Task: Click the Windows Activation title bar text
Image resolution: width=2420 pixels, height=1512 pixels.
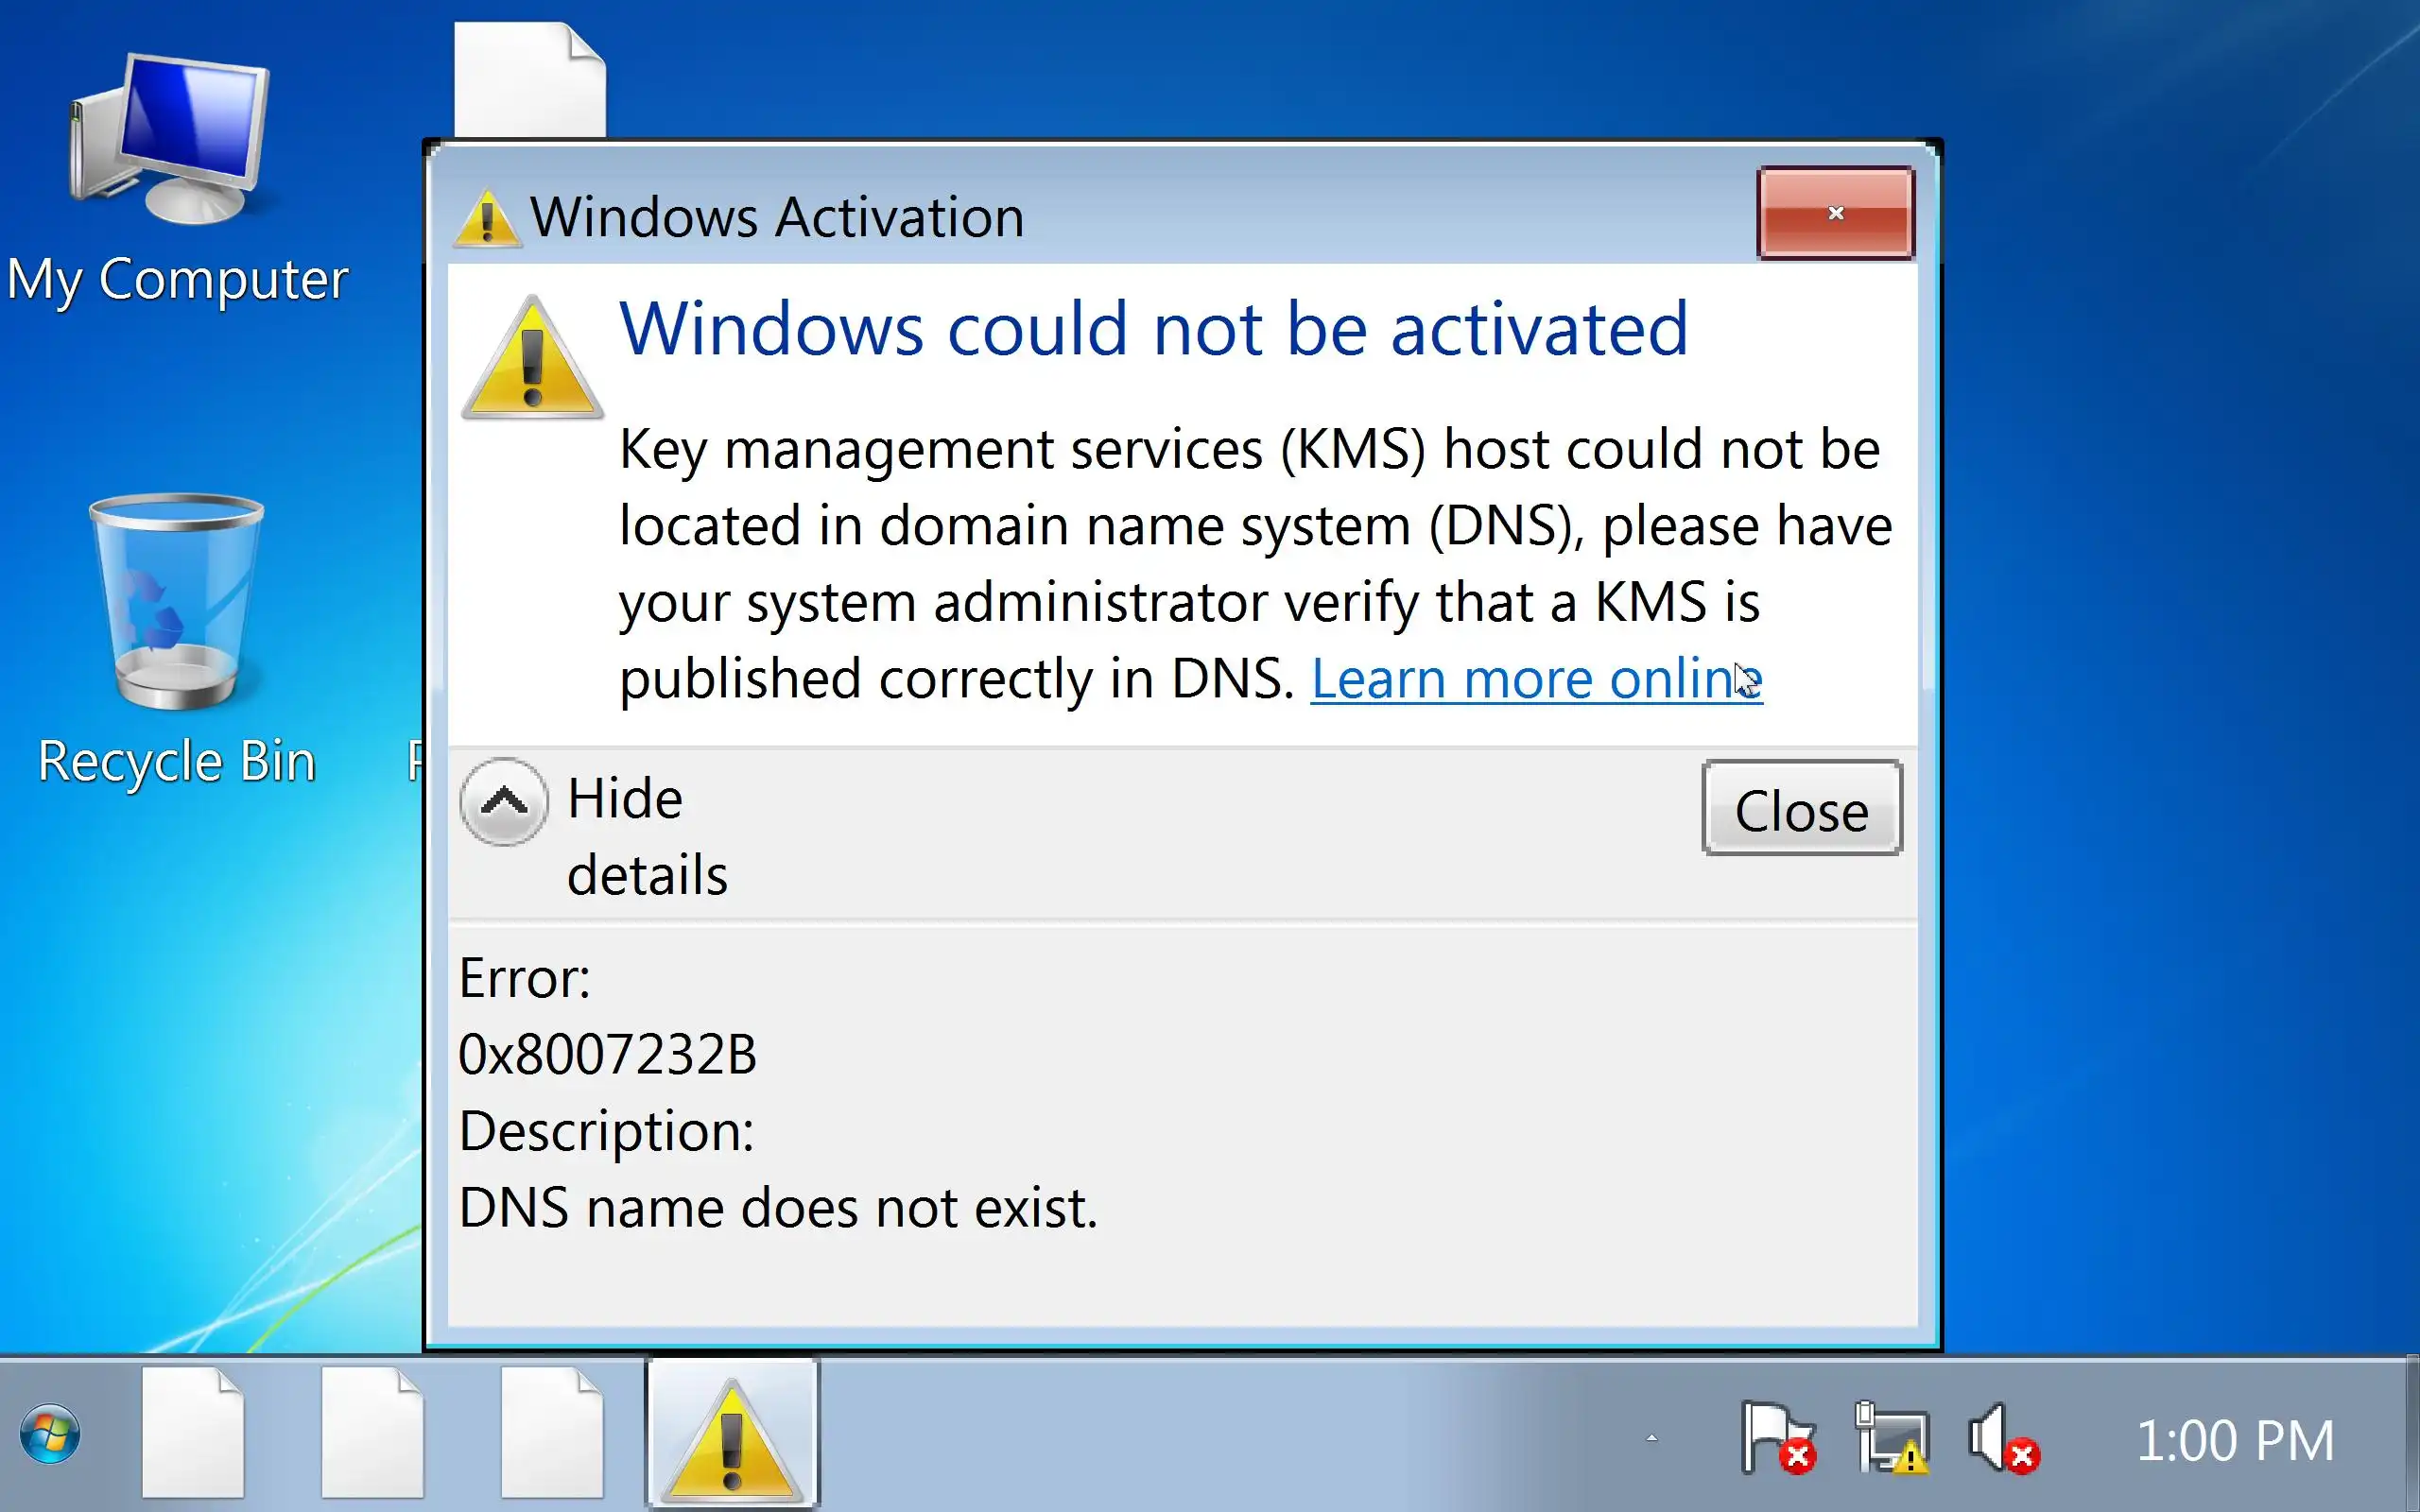Action: point(776,217)
